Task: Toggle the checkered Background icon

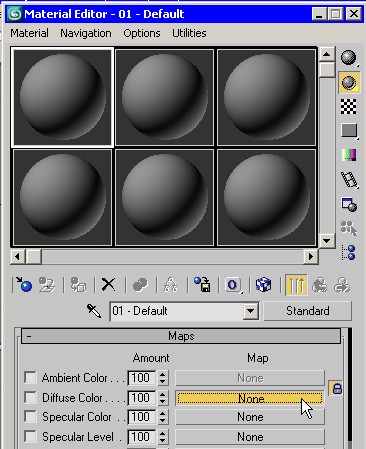Action: click(349, 107)
